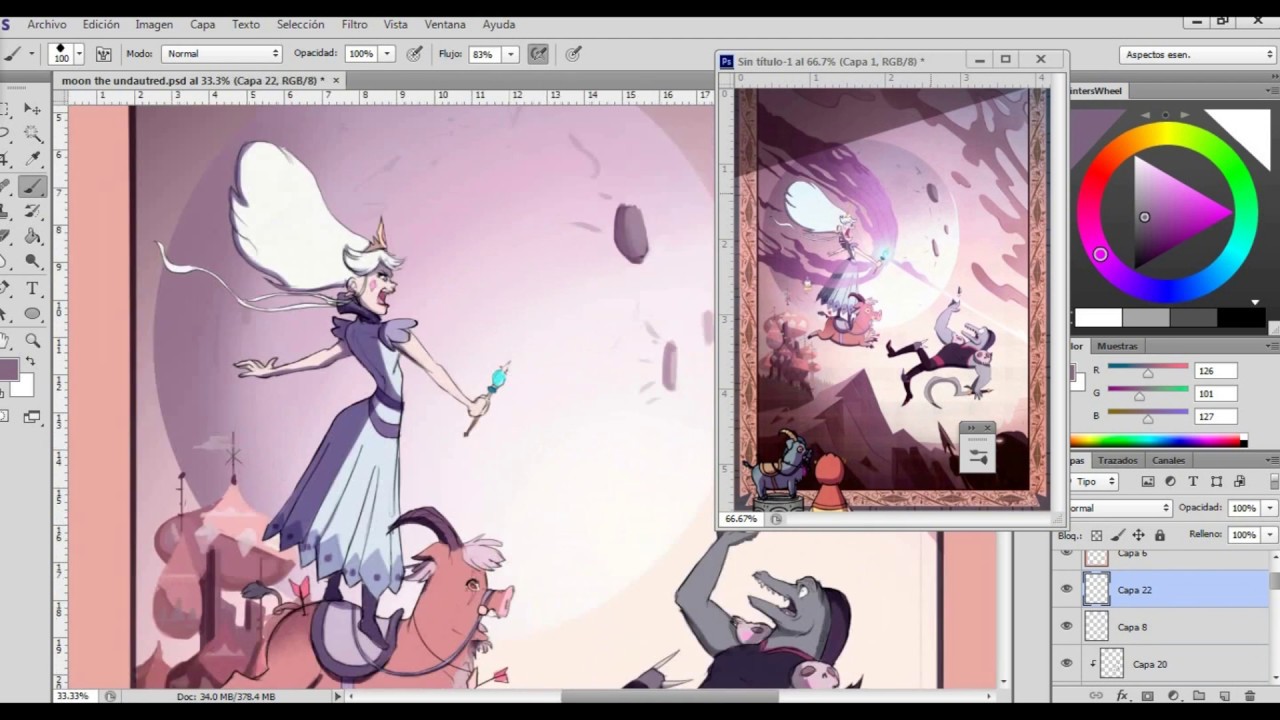This screenshot has width=1280, height=720.
Task: Select the History Brush tool
Action: pyautogui.click(x=33, y=211)
